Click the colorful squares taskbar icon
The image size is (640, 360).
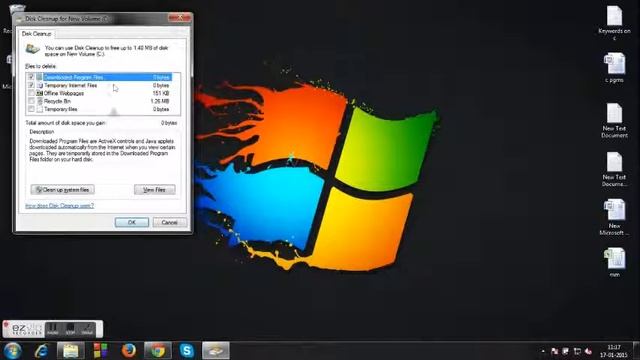point(100,351)
